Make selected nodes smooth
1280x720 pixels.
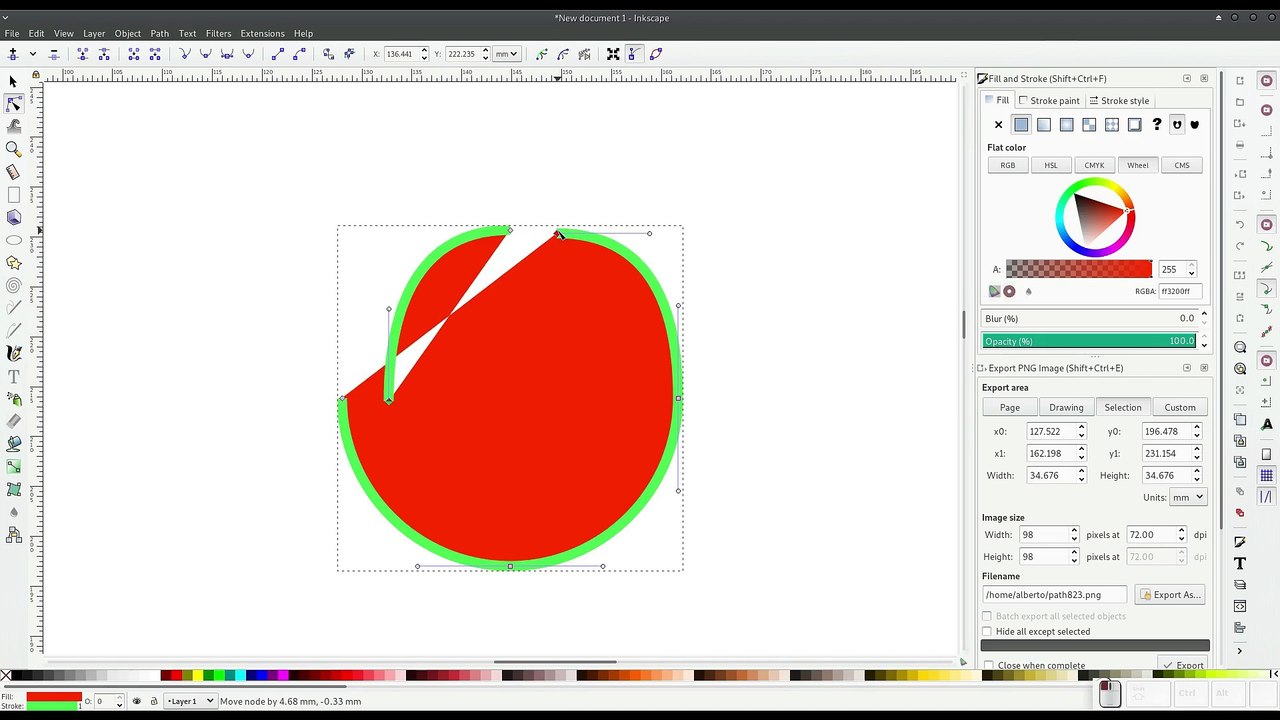[x=206, y=54]
